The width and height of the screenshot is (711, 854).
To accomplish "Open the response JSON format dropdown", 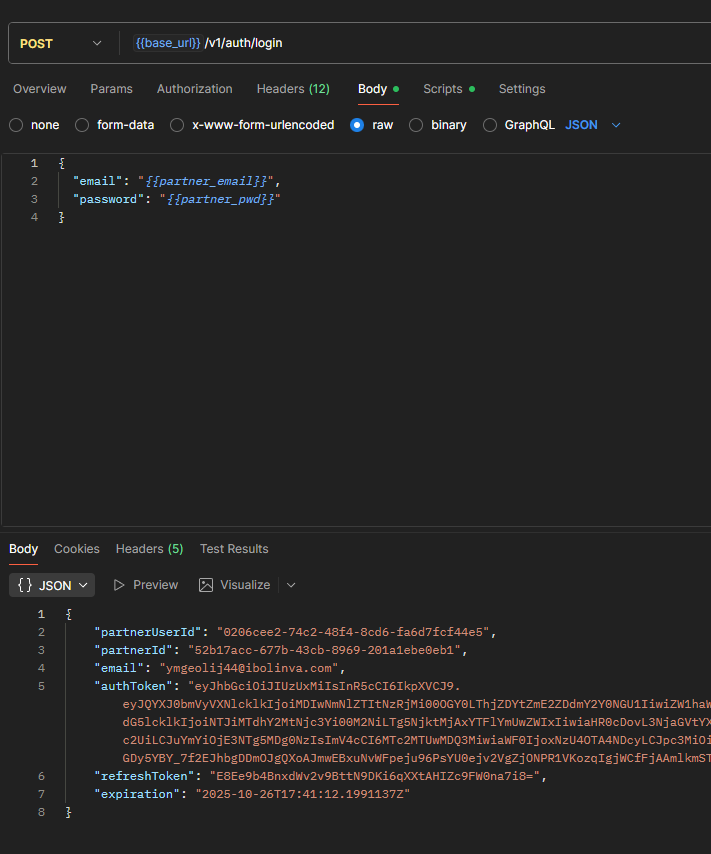I will 52,585.
